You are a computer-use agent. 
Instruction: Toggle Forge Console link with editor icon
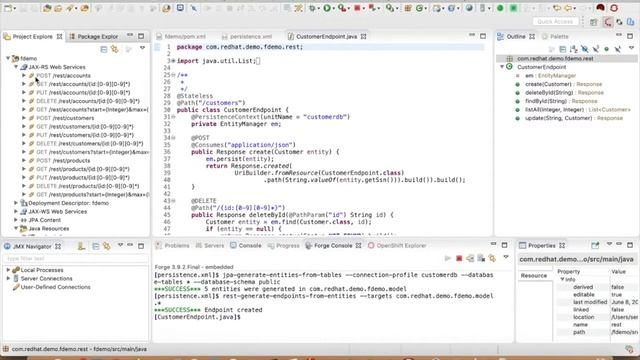click(492, 258)
